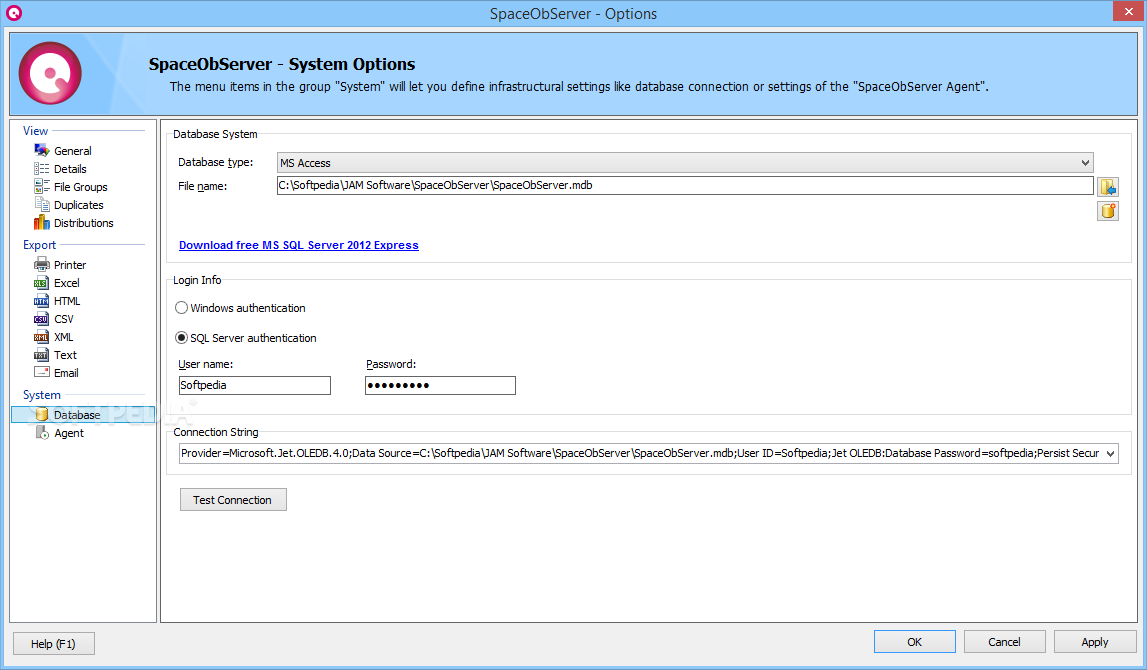
Task: Click the SpaceObServer title bar icon
Action: 13,12
